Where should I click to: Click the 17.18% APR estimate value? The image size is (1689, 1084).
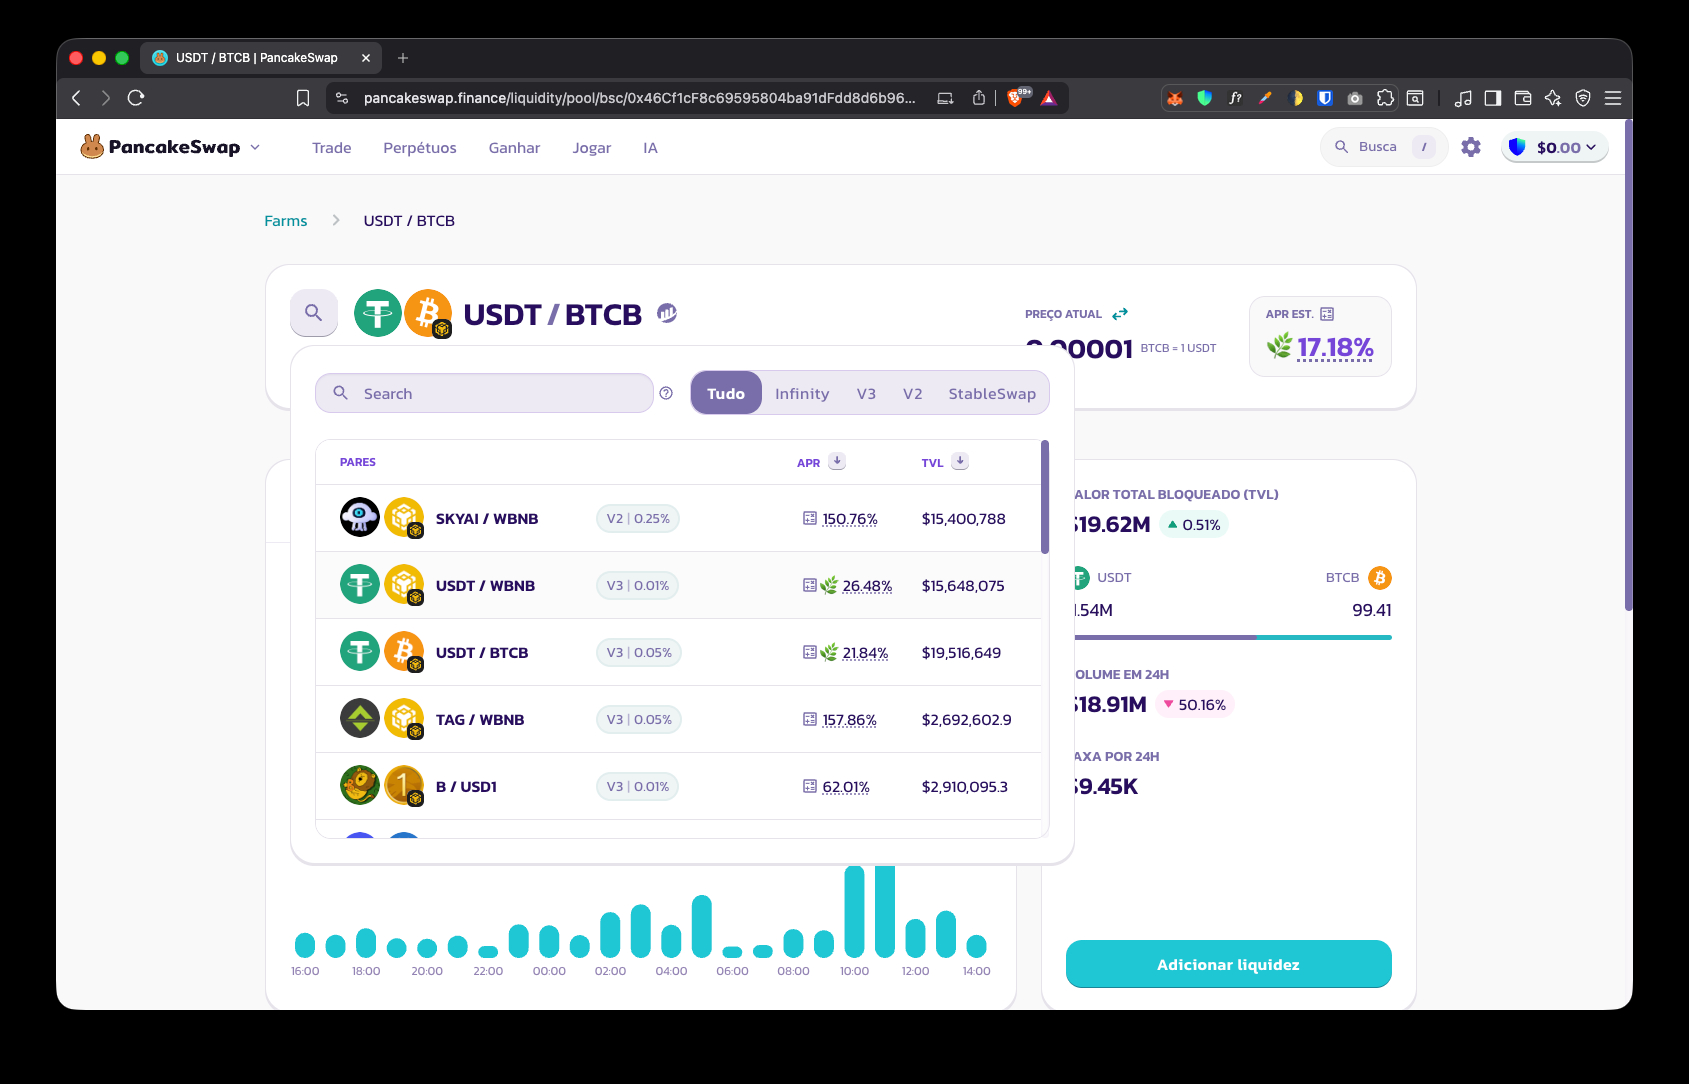(x=1335, y=347)
